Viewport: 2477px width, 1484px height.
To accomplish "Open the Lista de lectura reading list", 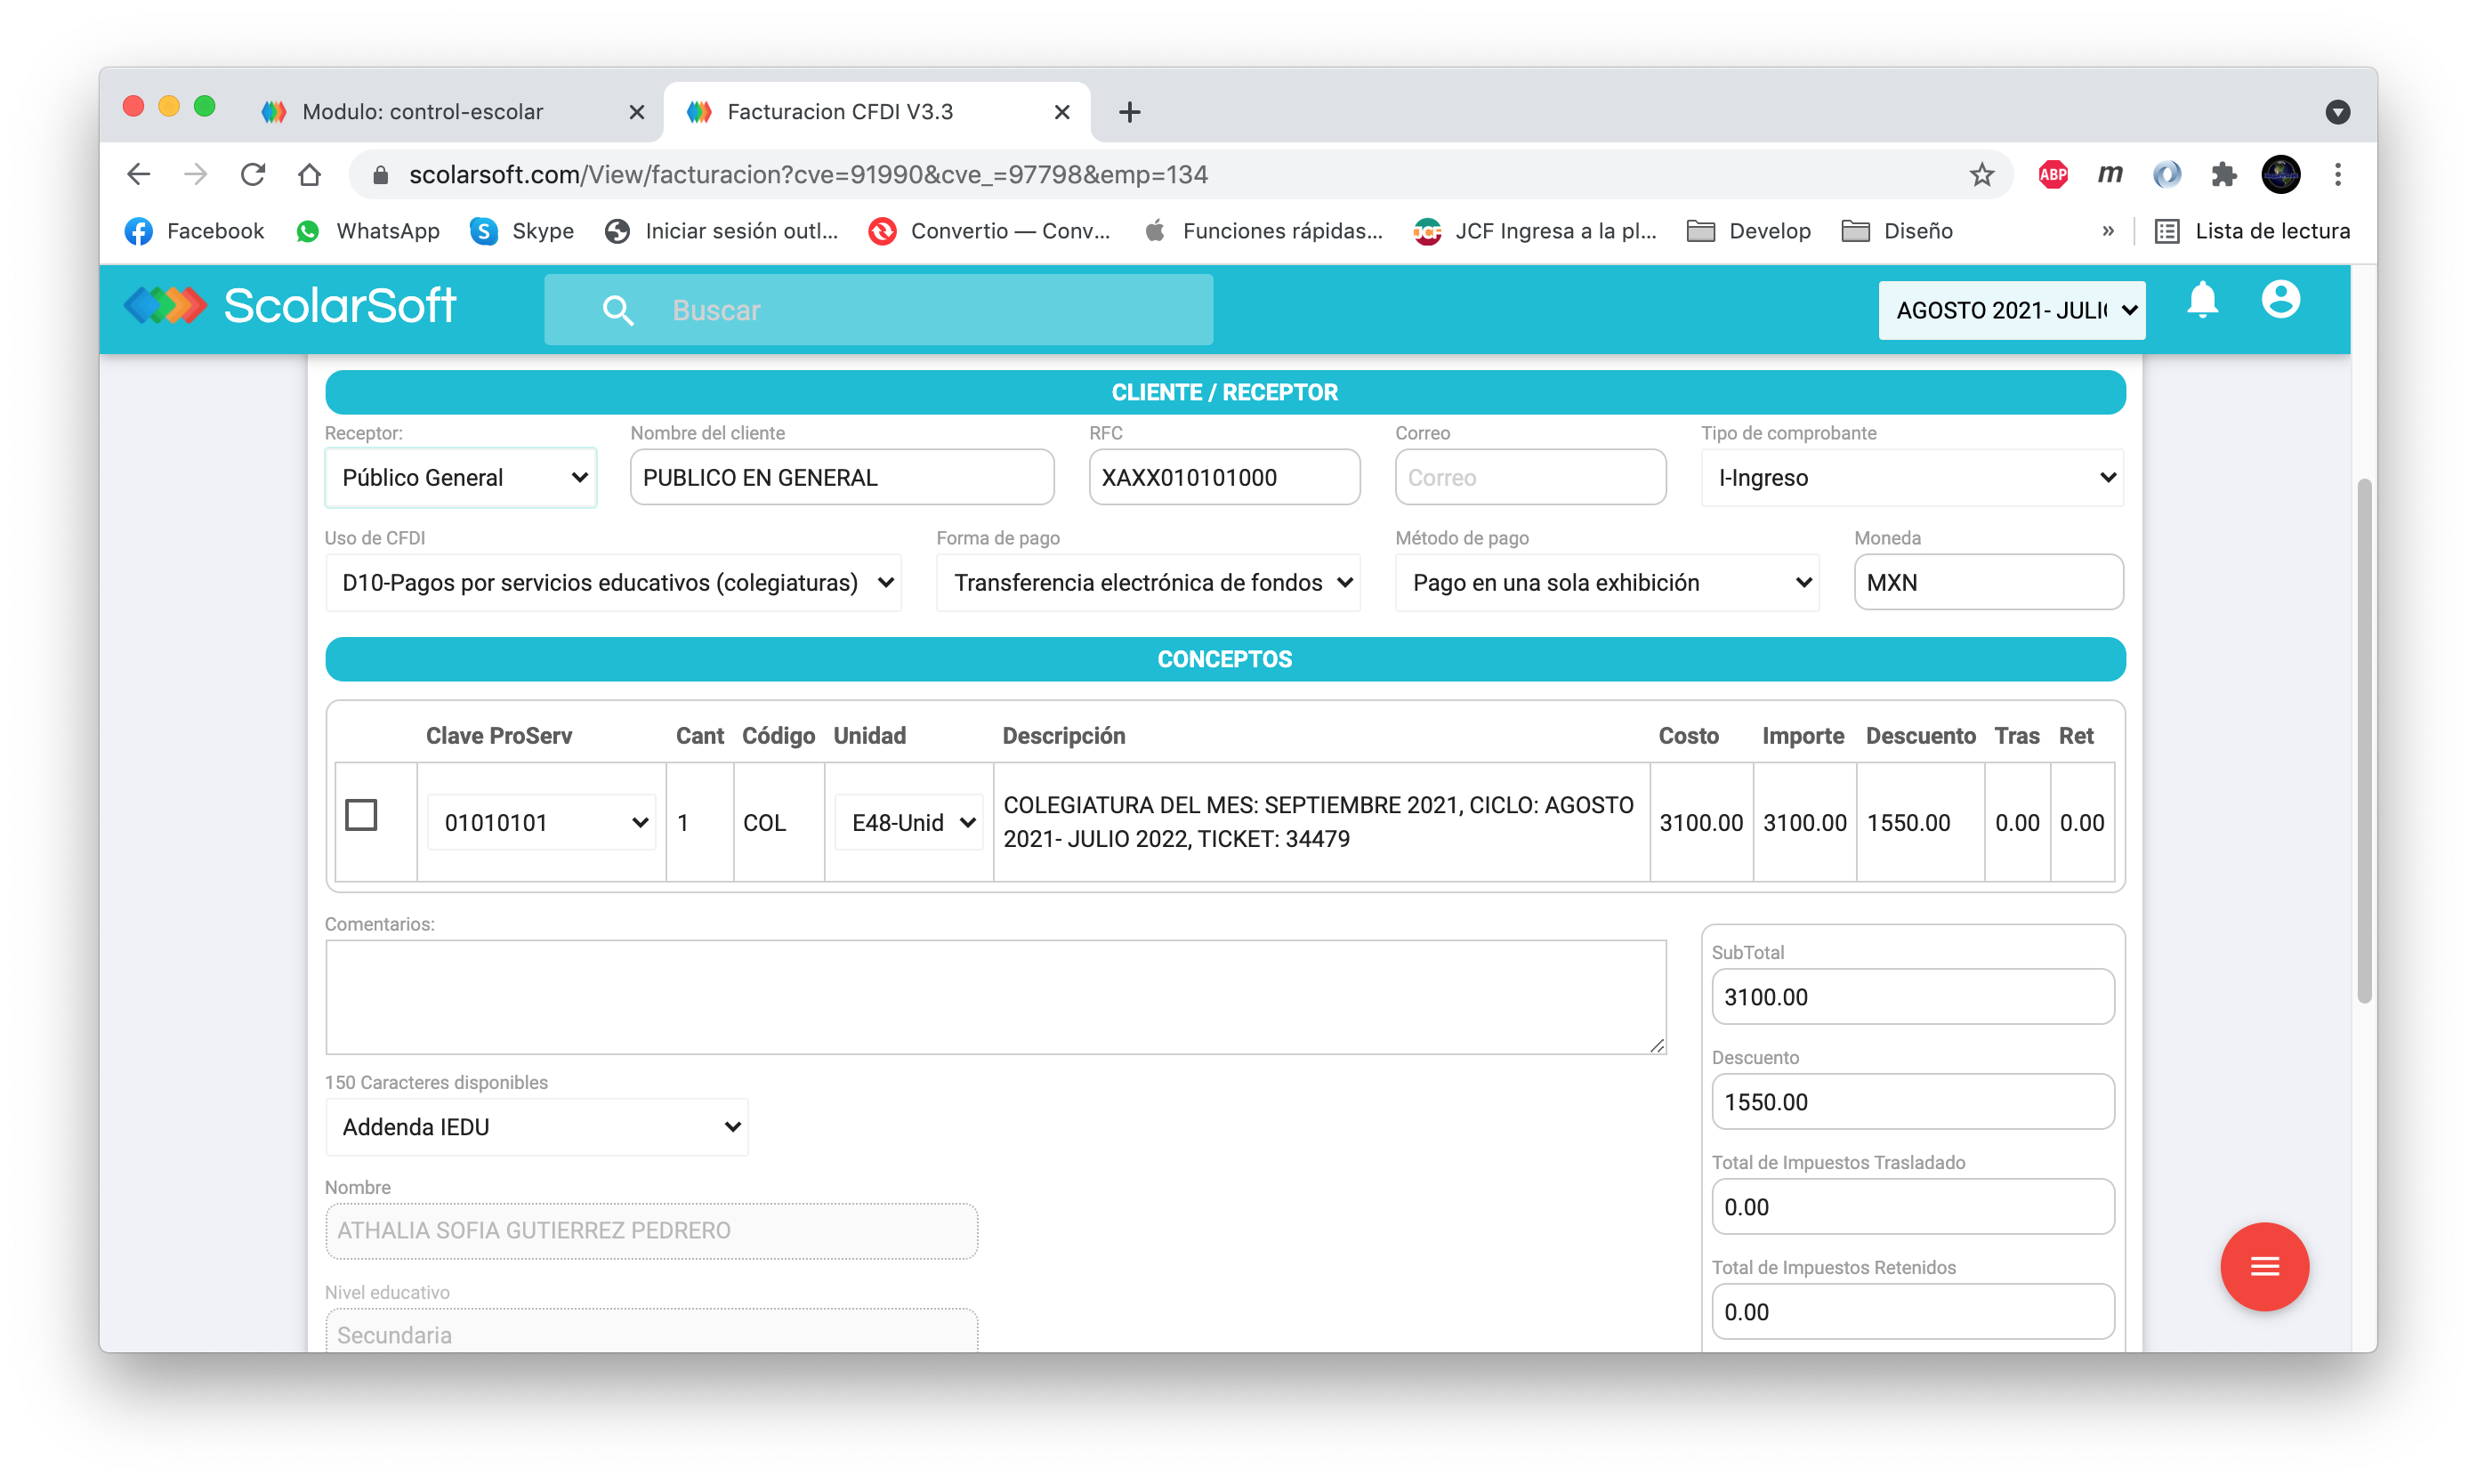I will 2251,231.
